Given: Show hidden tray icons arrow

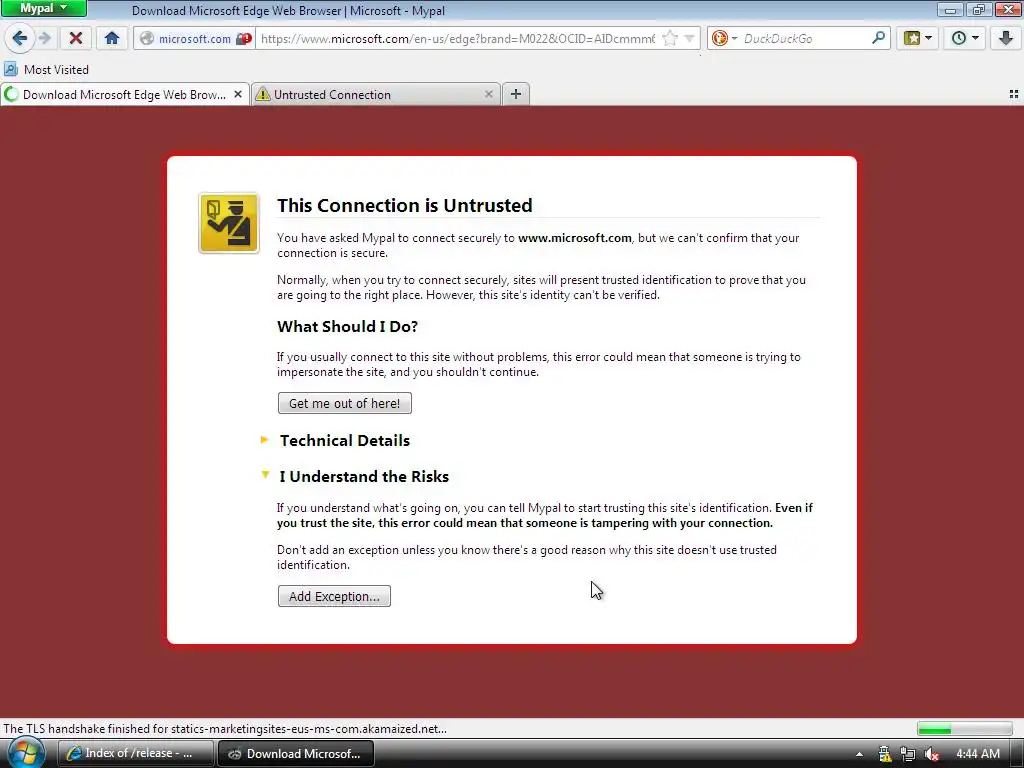Looking at the screenshot, I should click(859, 754).
